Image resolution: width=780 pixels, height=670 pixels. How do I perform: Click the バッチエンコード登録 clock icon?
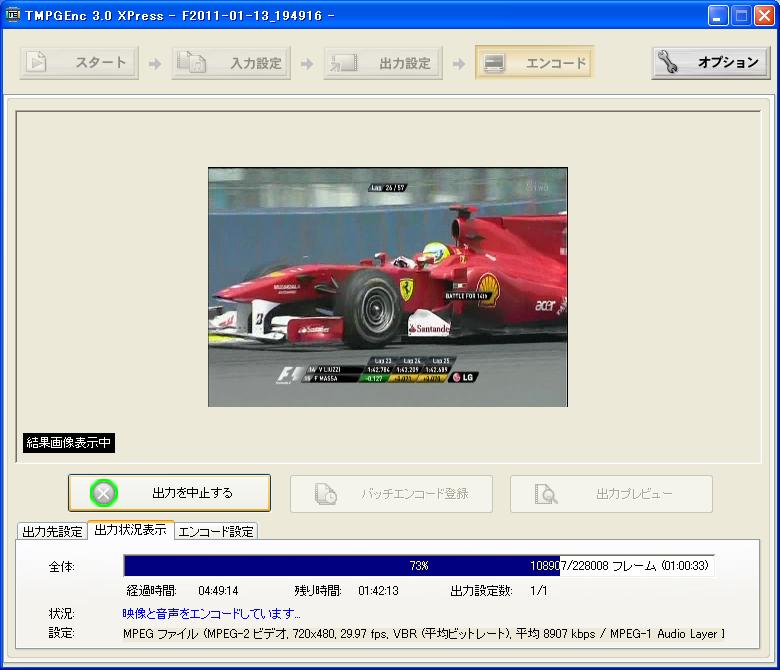coord(326,493)
